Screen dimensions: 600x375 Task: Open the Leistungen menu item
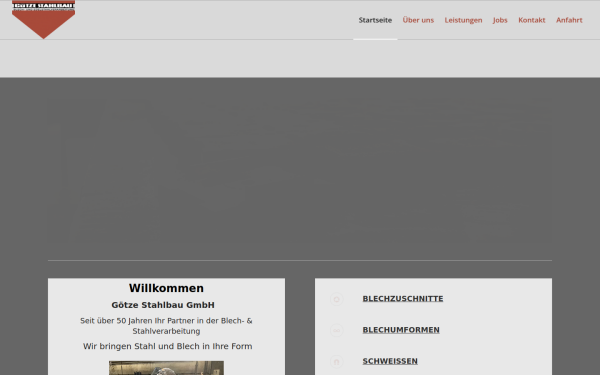[463, 20]
